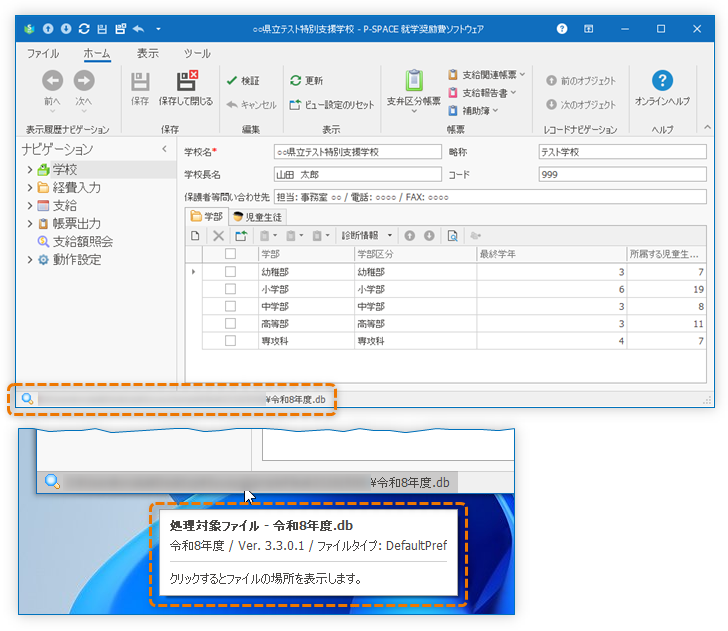This screenshot has width=728, height=631.
Task: Collapse the ナビゲーション panel
Action: coord(164,149)
